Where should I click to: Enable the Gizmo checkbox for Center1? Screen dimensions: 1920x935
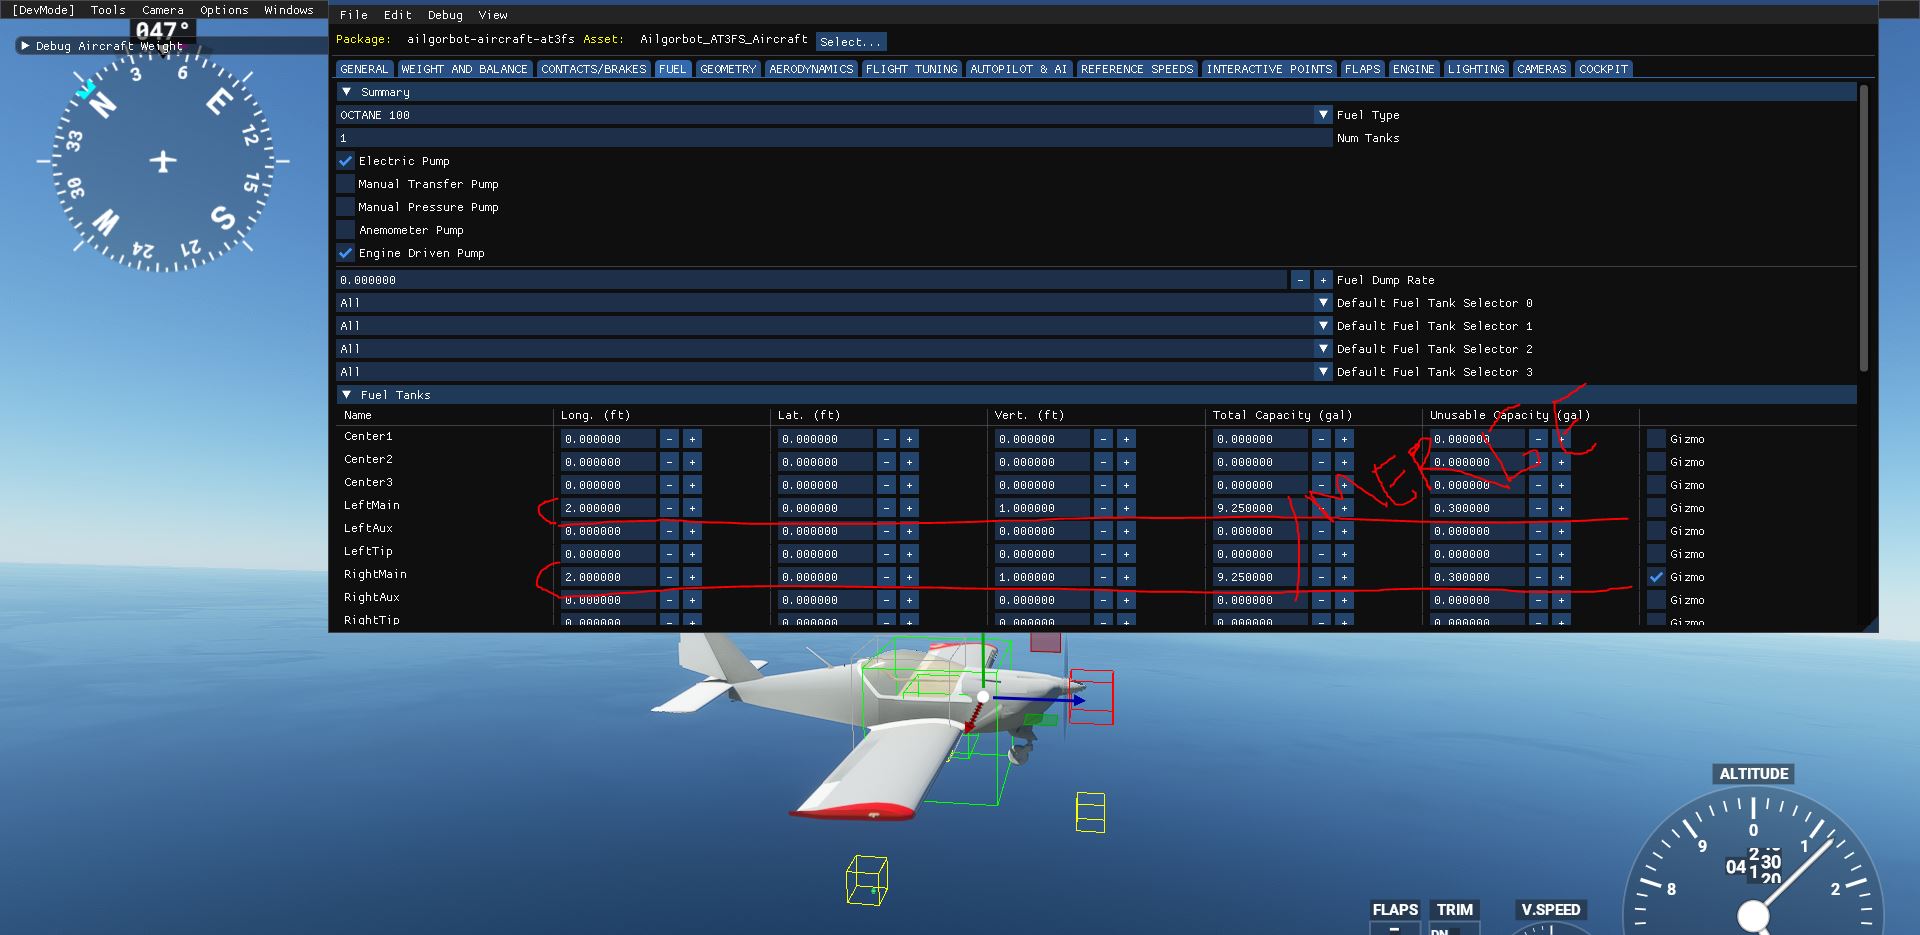click(x=1657, y=439)
